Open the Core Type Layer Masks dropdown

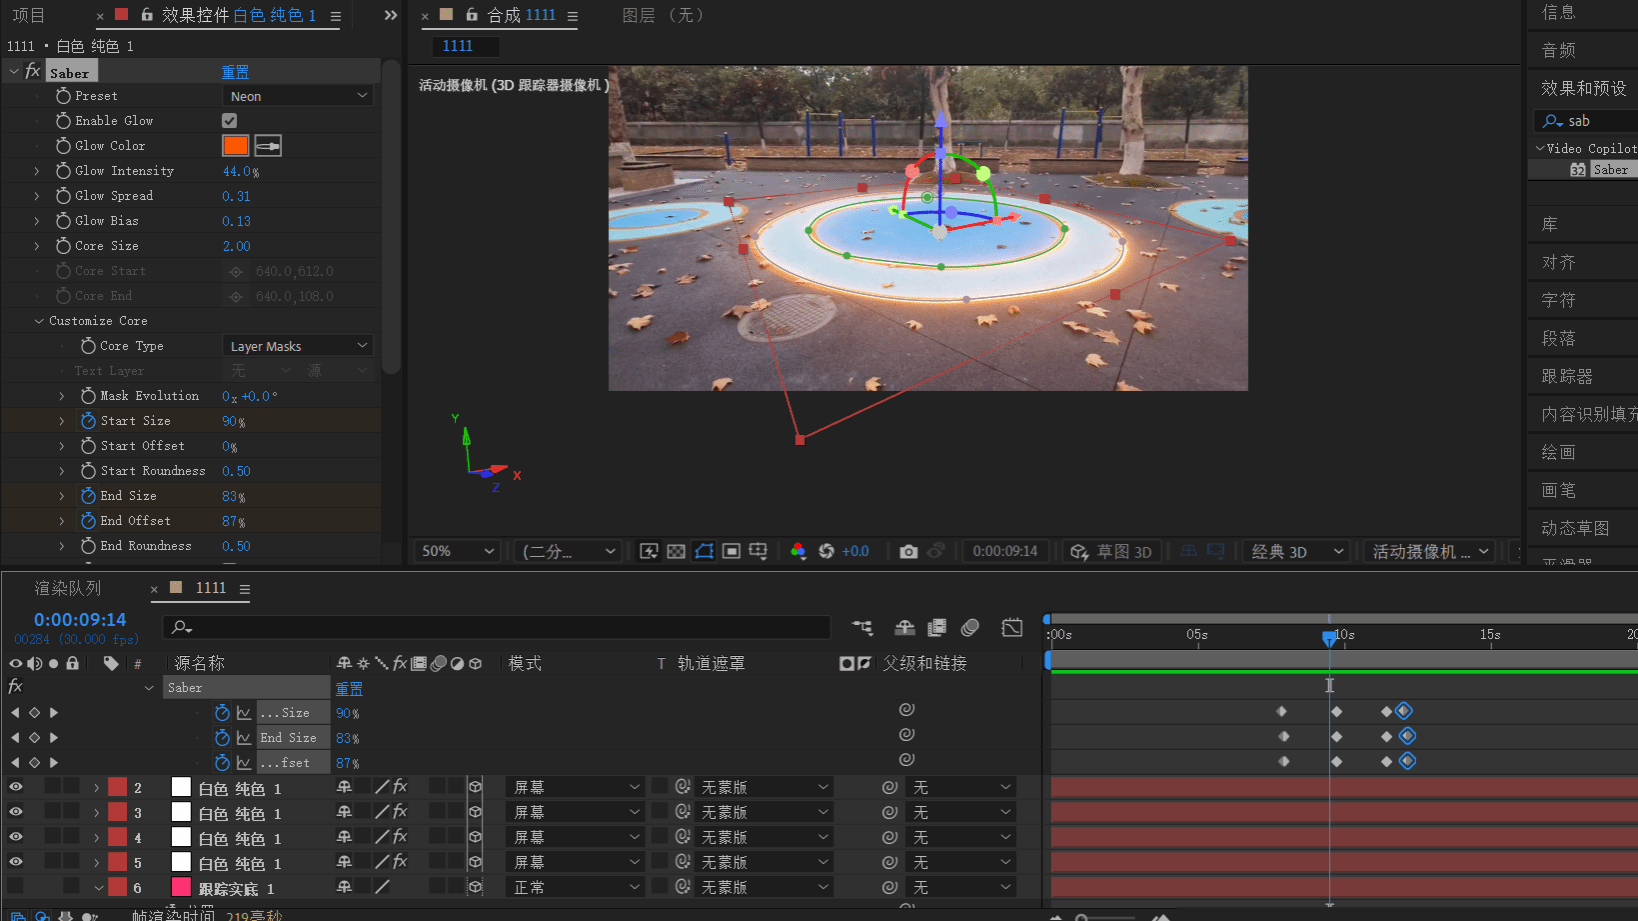coord(297,346)
